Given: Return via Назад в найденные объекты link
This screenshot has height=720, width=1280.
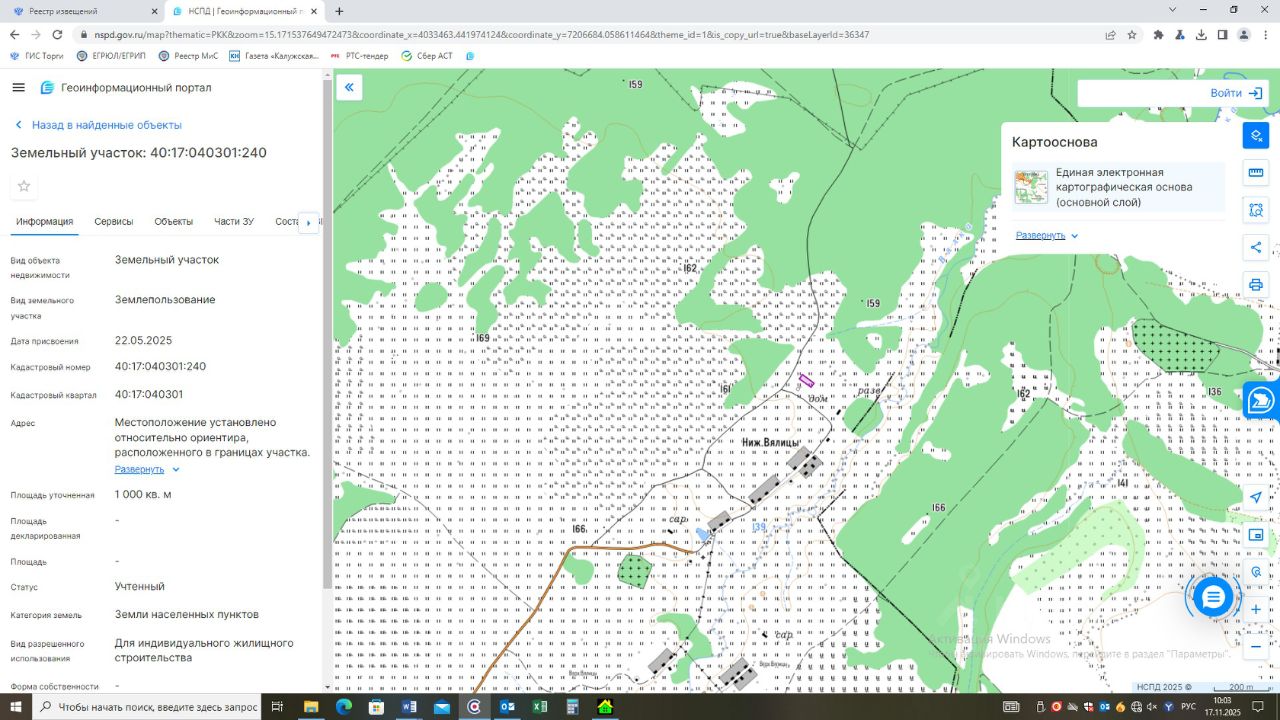Looking at the screenshot, I should [x=98, y=125].
